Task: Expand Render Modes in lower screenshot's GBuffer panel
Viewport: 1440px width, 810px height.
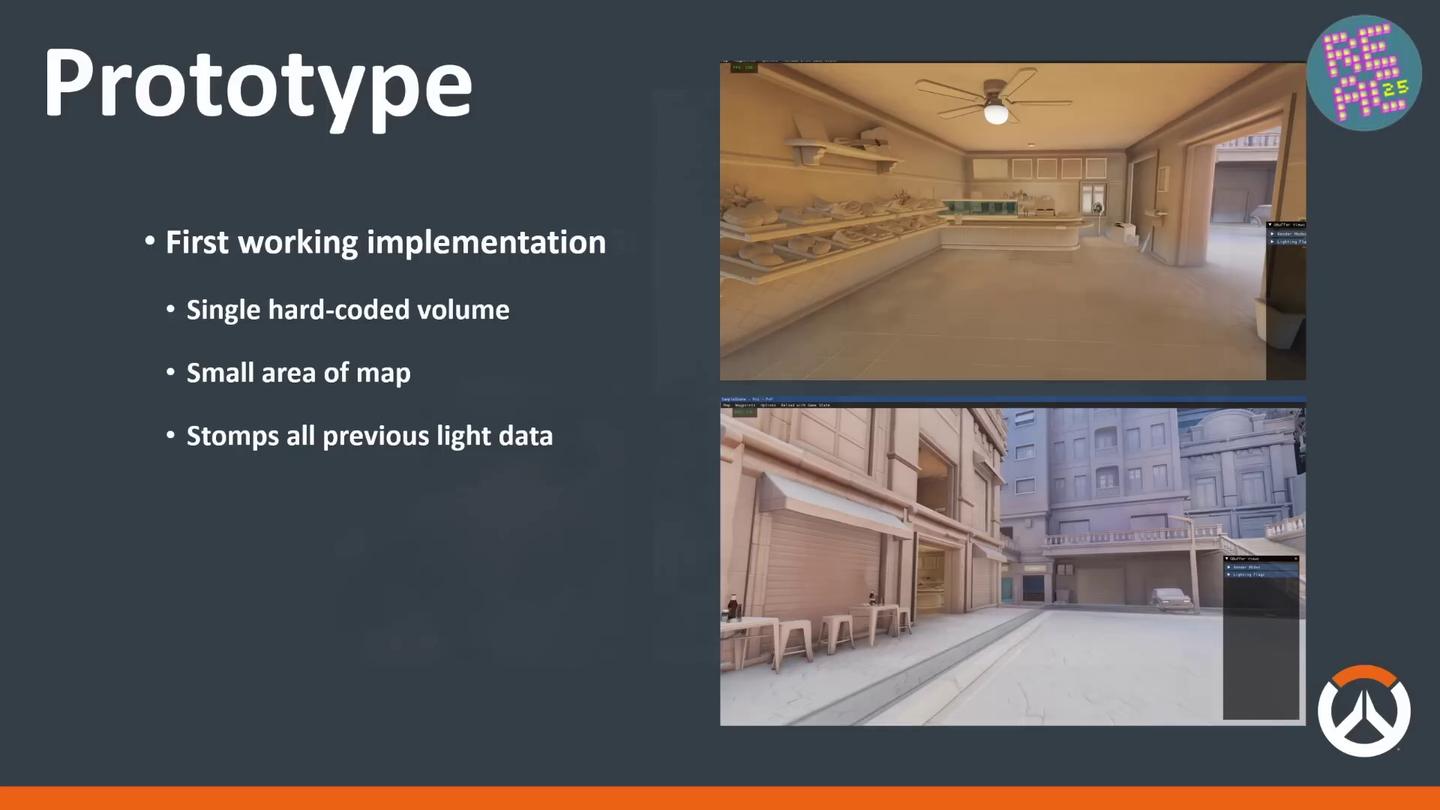Action: [x=1262, y=567]
